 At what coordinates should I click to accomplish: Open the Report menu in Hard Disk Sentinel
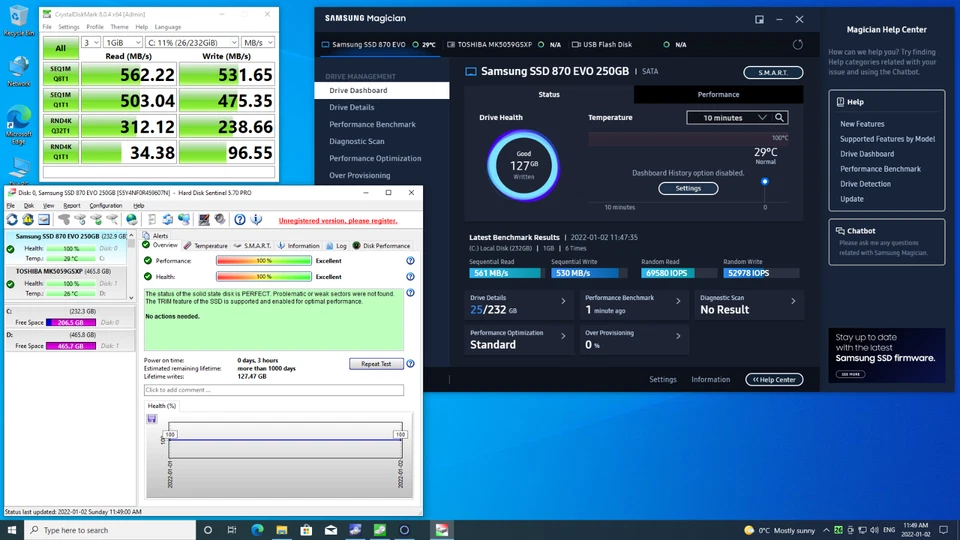(72, 206)
